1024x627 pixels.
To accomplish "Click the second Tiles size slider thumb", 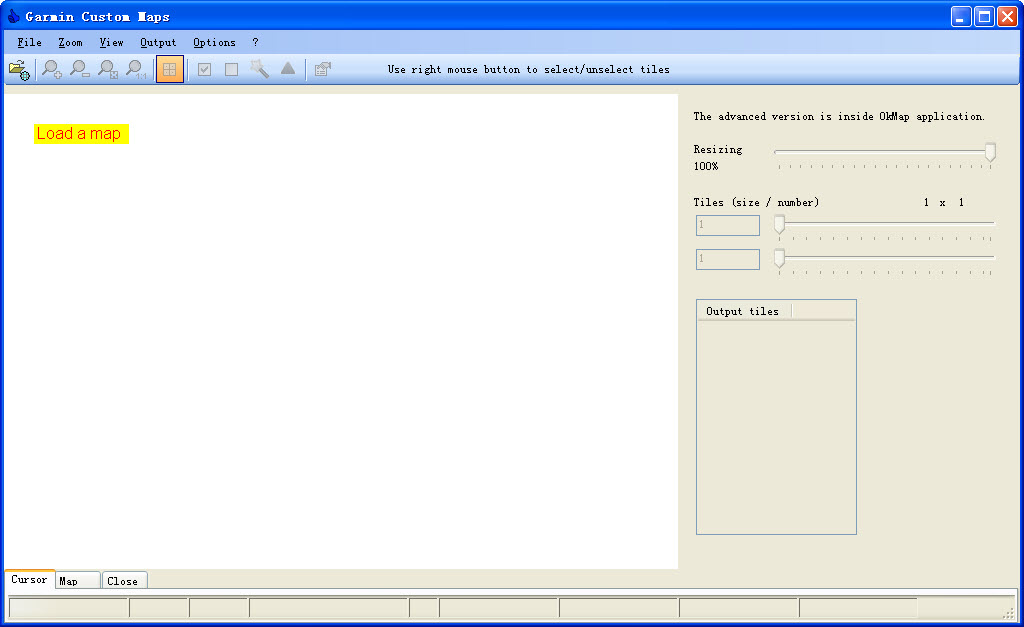I will [x=779, y=258].
